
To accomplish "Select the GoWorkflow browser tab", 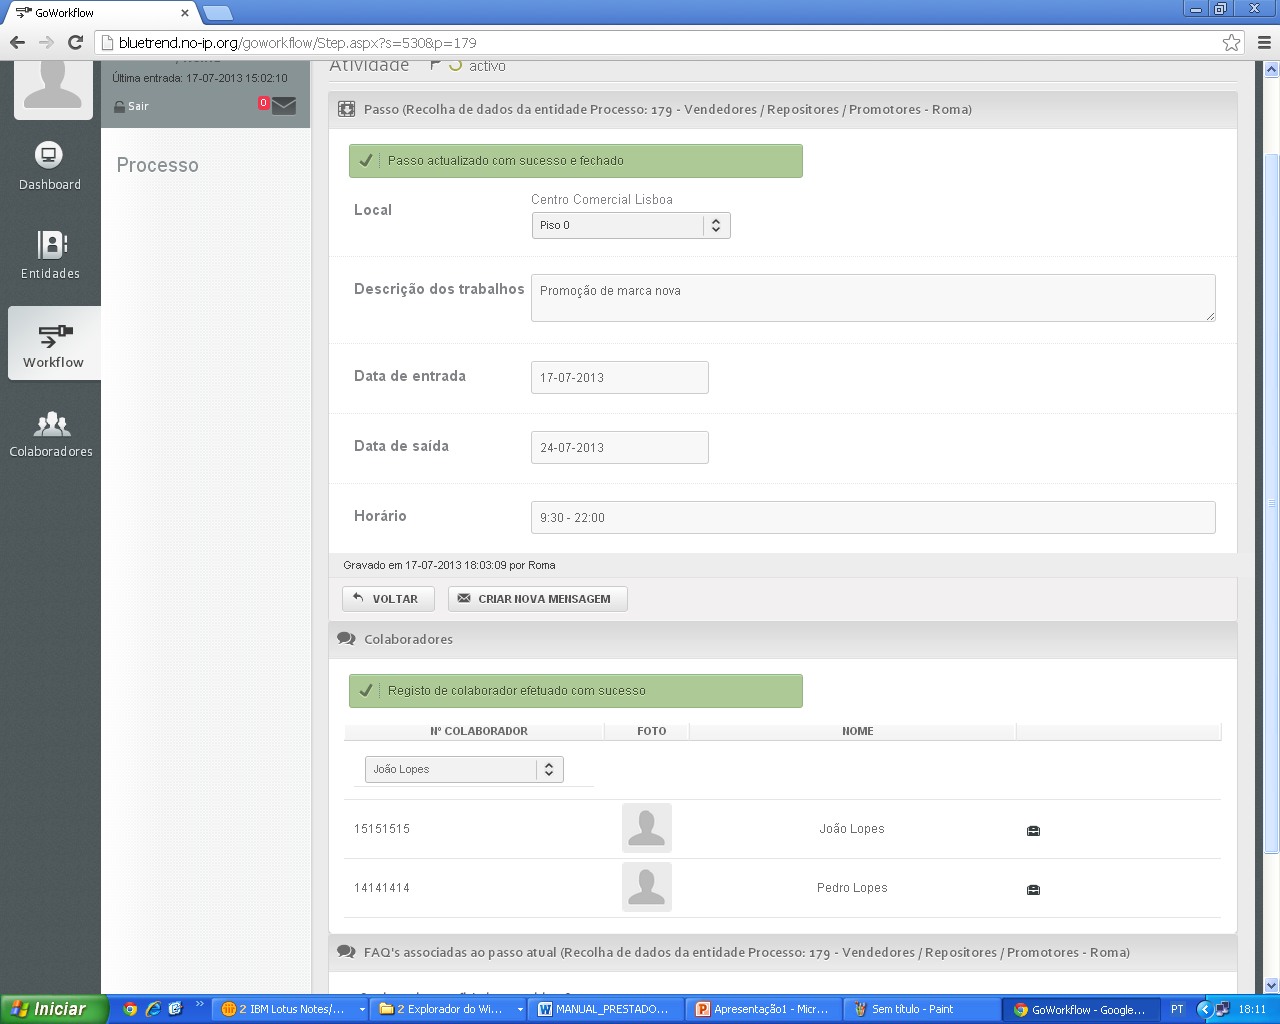I will click(100, 13).
